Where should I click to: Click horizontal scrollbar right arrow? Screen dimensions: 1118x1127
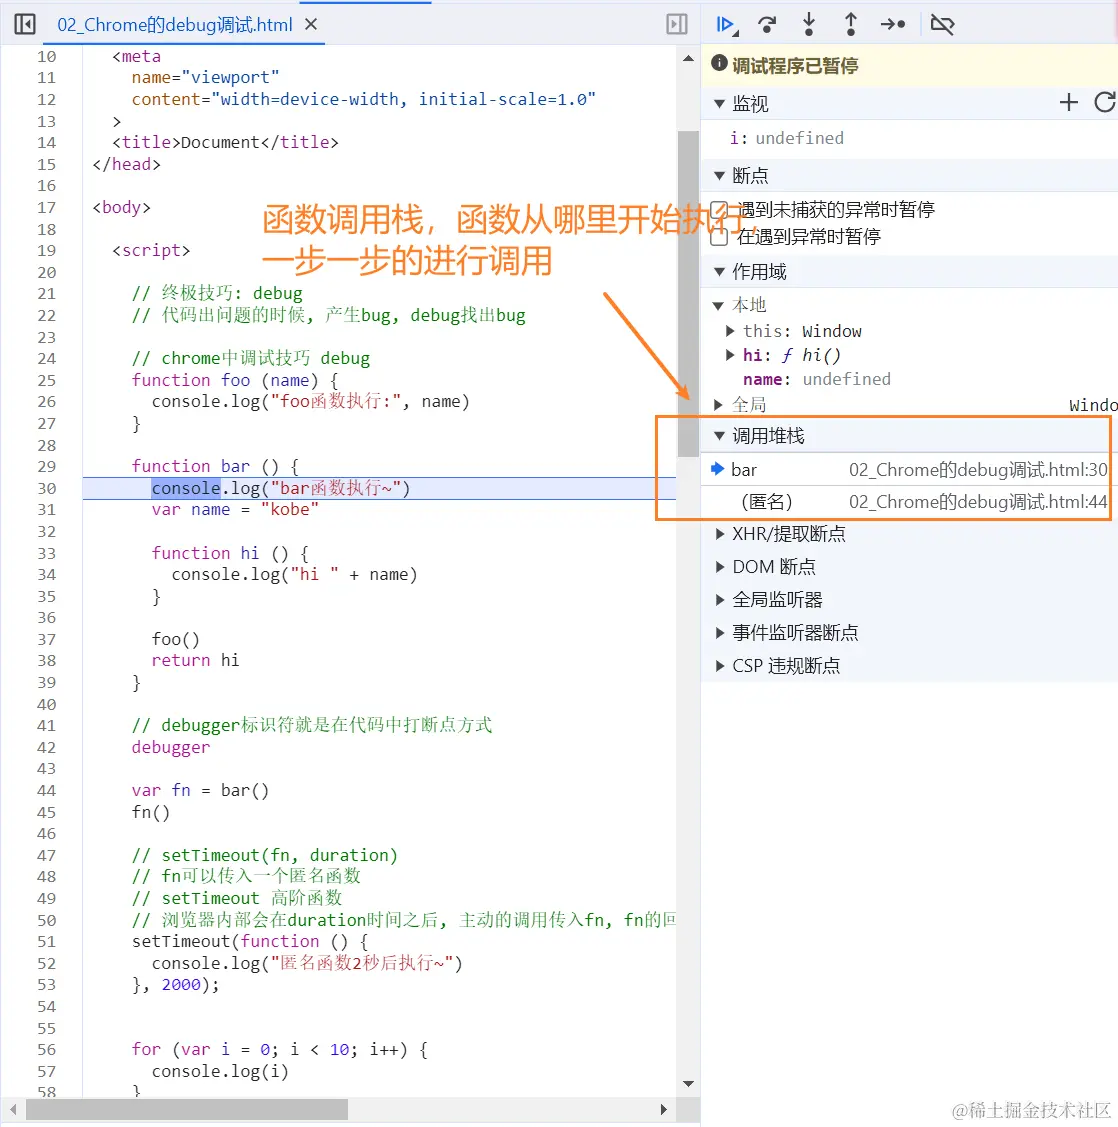[663, 1110]
